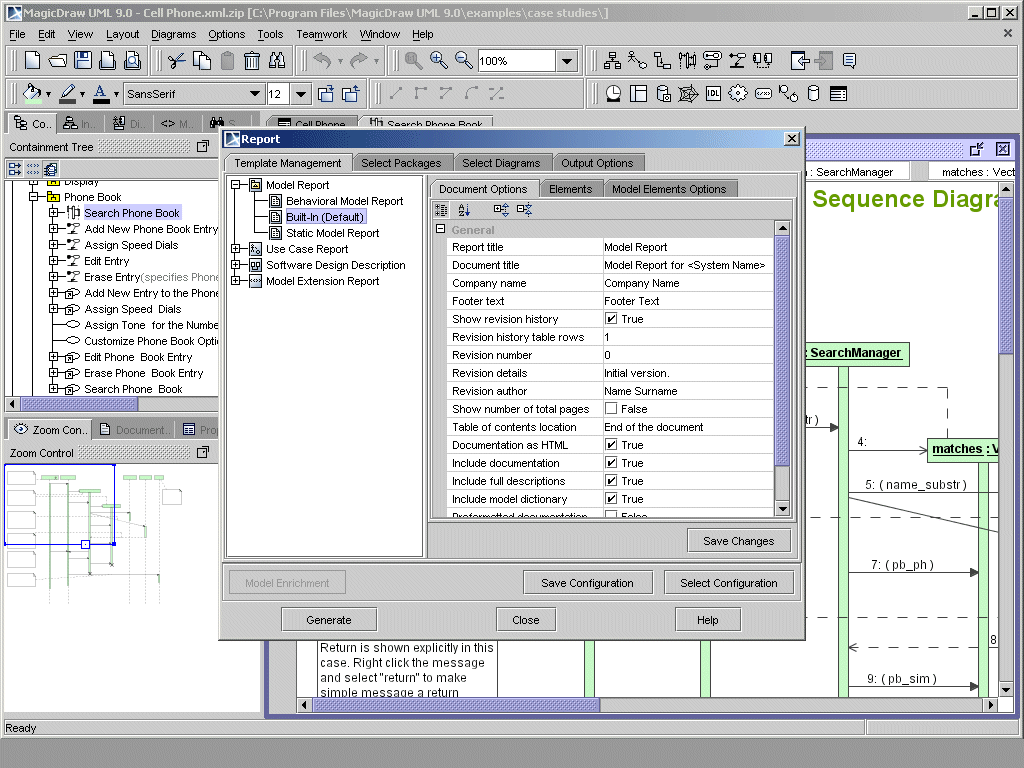Open a project using the folder icon
The image size is (1024, 768).
pyautogui.click(x=57, y=61)
